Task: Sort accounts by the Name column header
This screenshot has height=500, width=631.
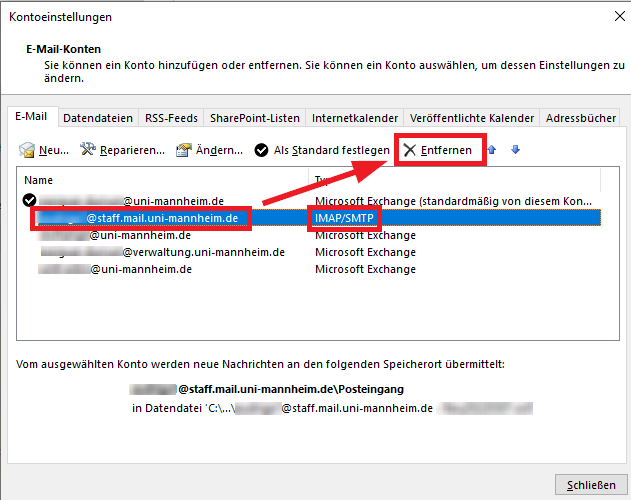Action: (160, 180)
